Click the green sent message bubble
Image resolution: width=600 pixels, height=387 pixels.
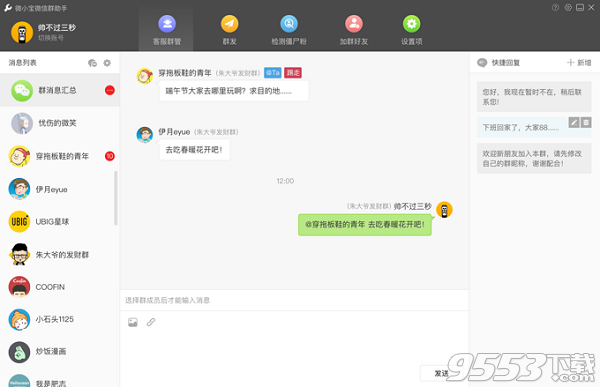point(365,224)
